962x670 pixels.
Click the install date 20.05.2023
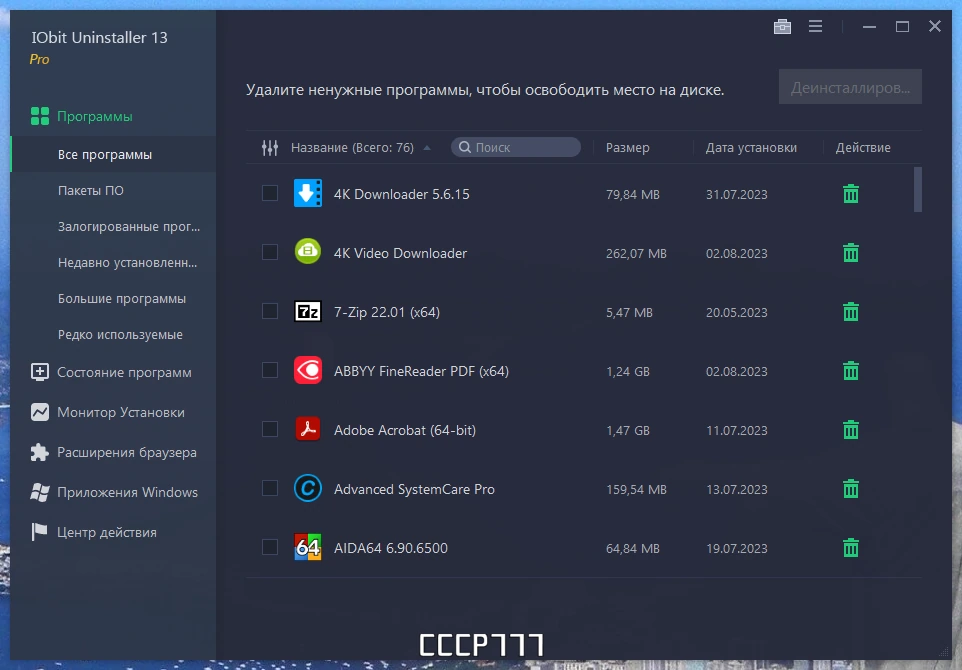point(736,312)
